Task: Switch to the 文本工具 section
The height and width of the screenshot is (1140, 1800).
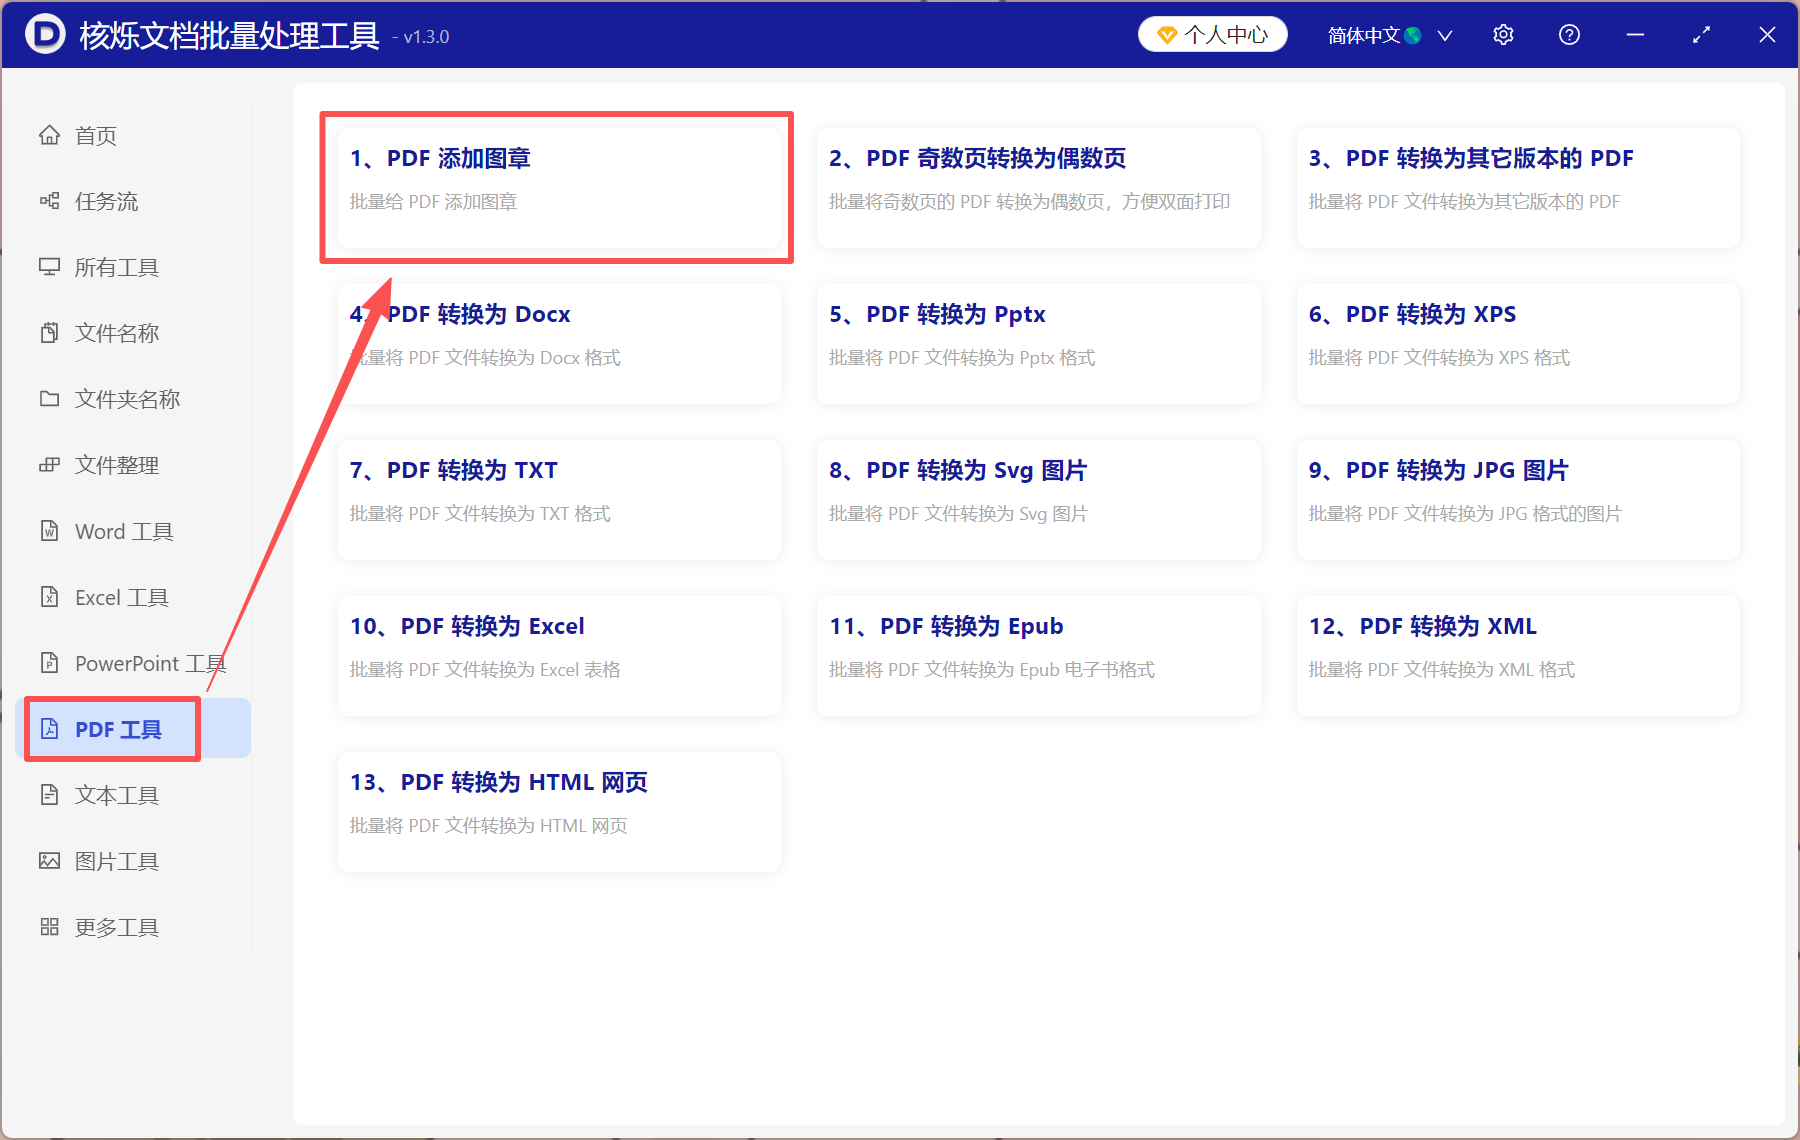Action: click(50, 794)
